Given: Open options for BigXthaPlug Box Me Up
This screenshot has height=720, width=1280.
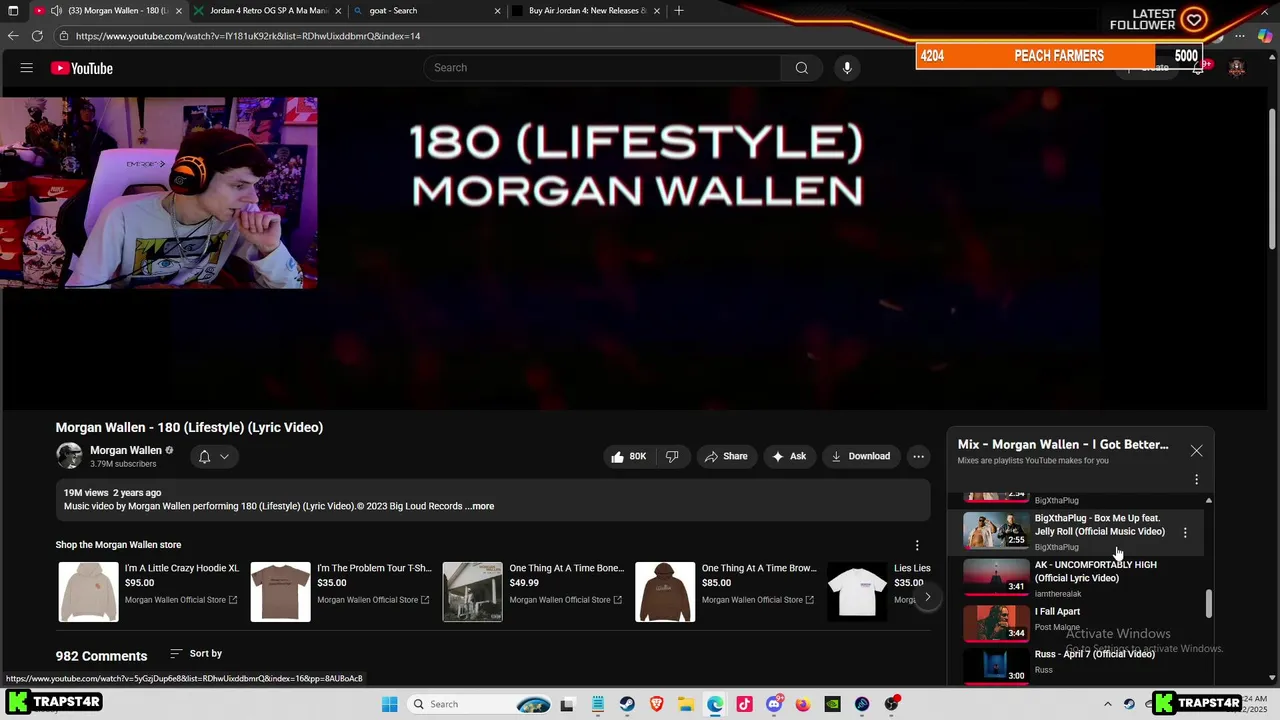Looking at the screenshot, I should coord(1185,533).
